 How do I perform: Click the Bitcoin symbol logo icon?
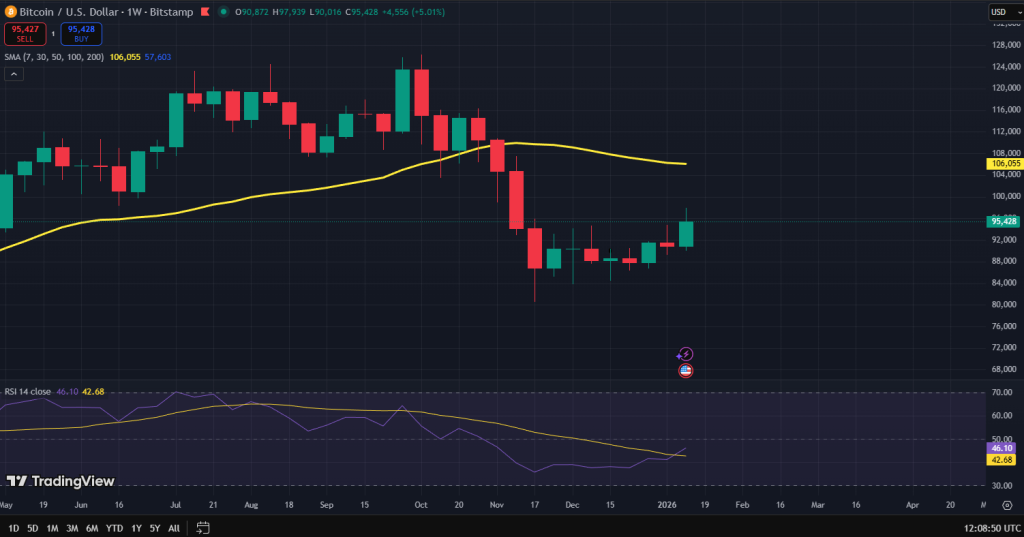coord(10,11)
